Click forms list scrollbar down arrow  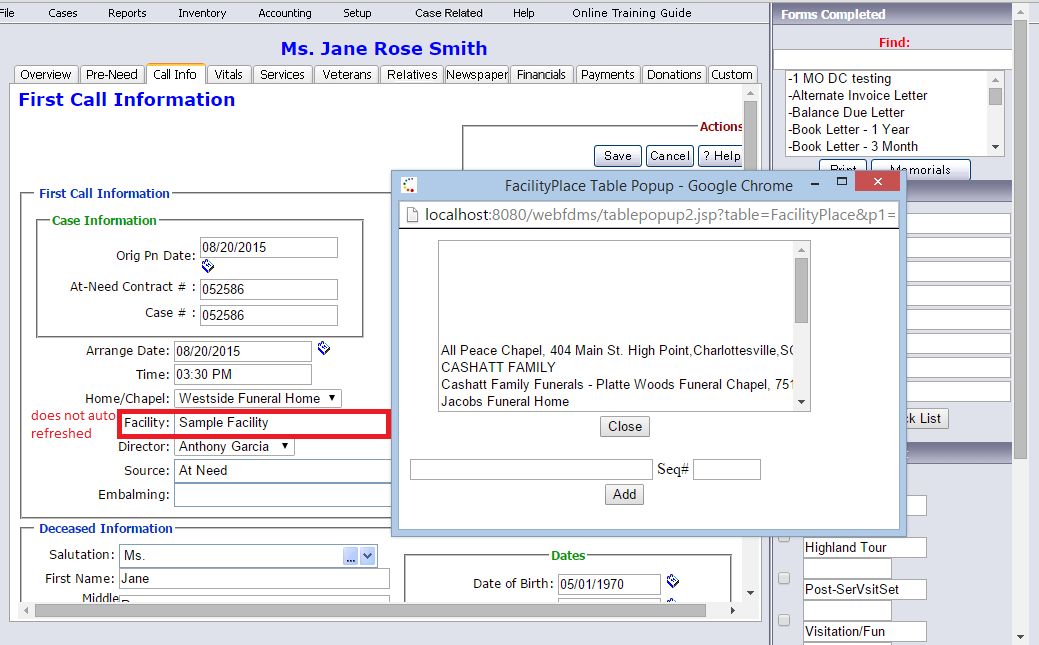(995, 147)
